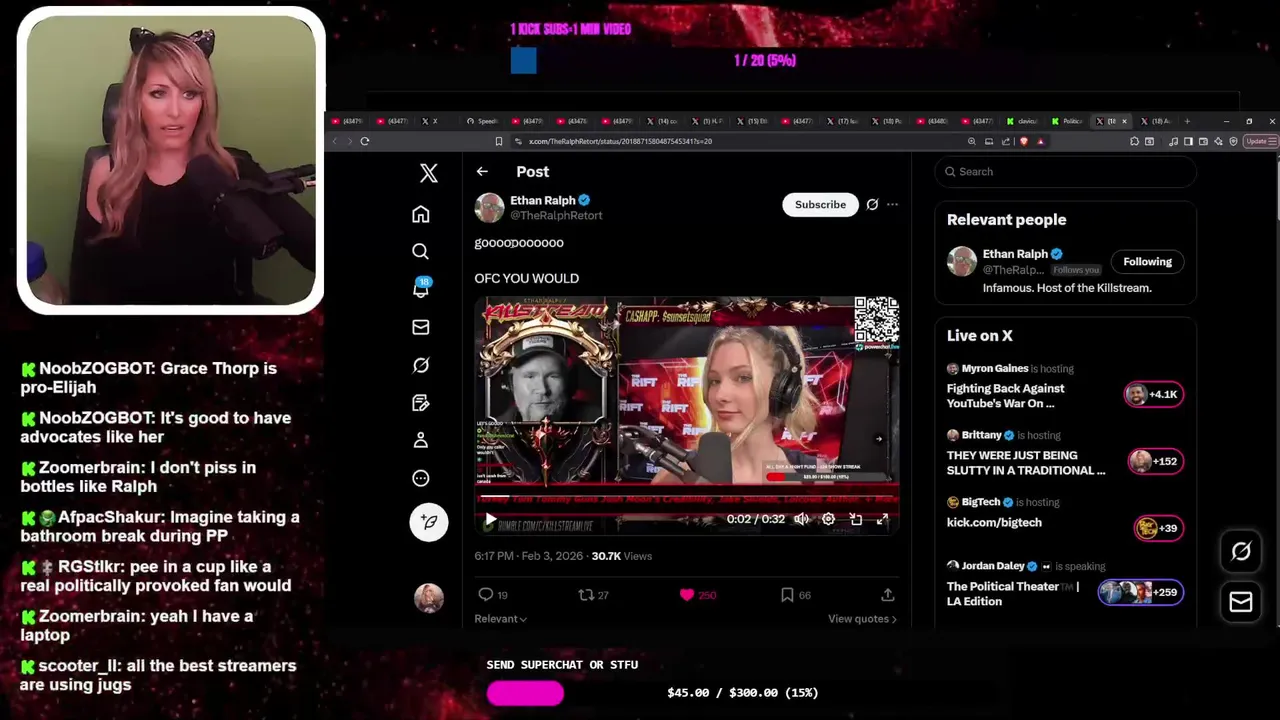Click the address bar URL
Image resolution: width=1280 pixels, height=720 pixels.
(620, 141)
